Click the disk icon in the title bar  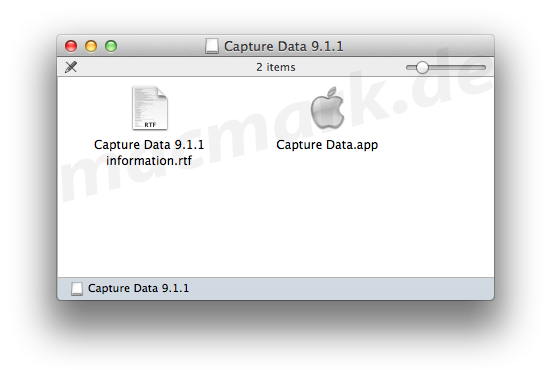[212, 46]
